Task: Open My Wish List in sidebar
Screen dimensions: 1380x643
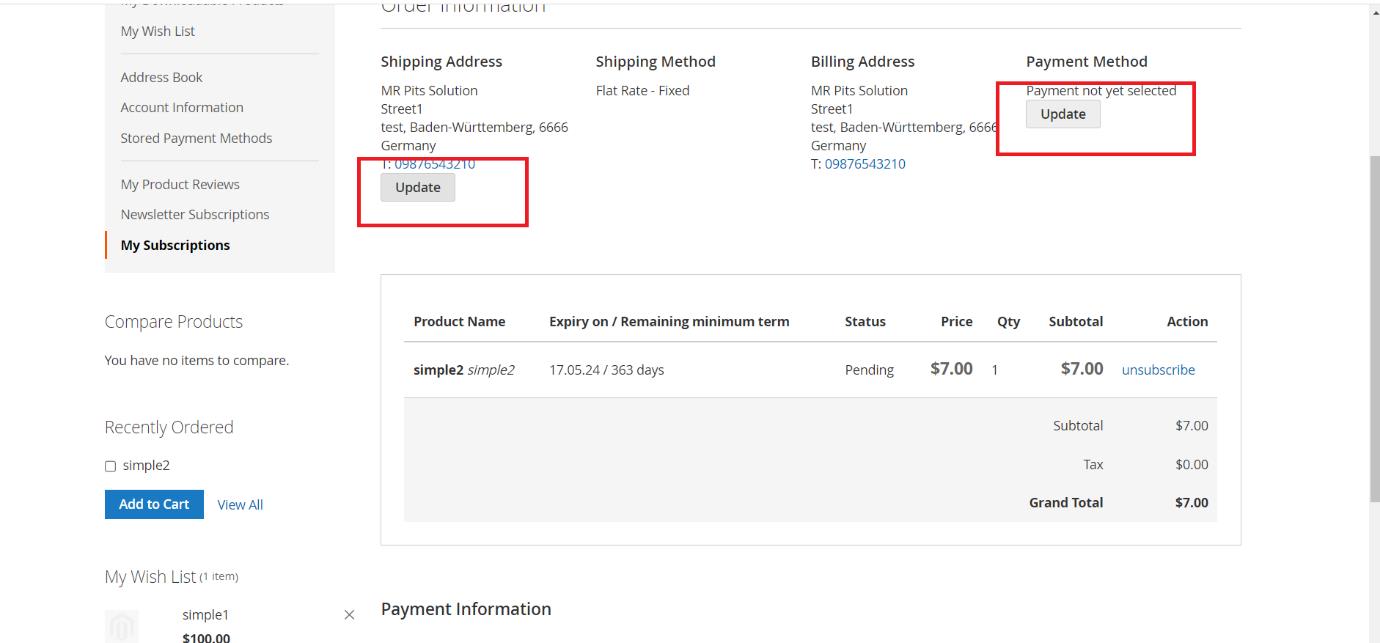Action: tap(158, 31)
